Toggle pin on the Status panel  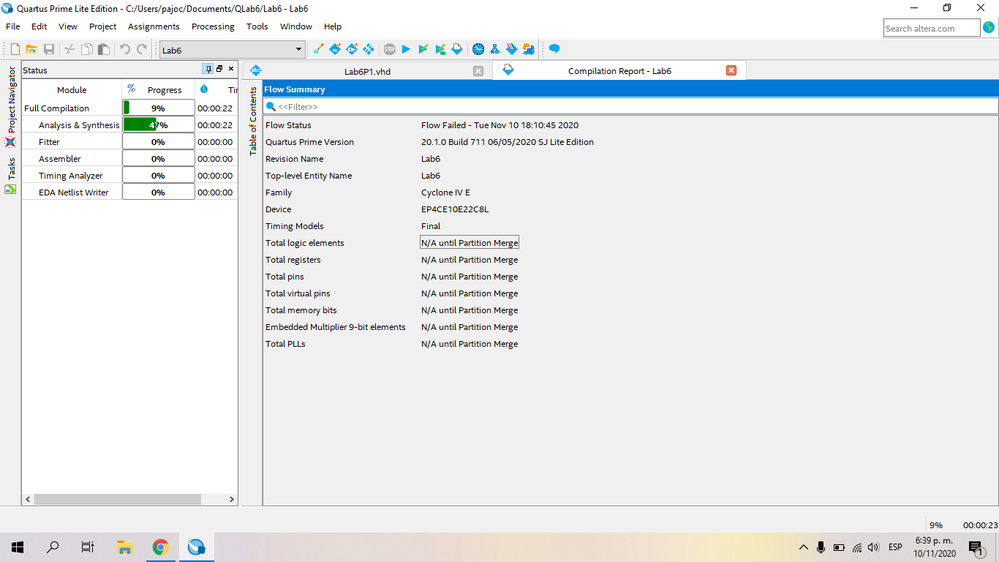pos(208,70)
